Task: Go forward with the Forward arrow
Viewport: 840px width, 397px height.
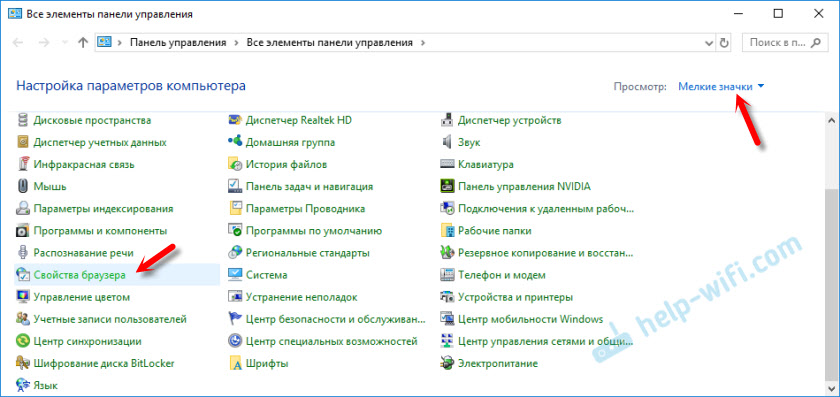Action: click(x=44, y=43)
